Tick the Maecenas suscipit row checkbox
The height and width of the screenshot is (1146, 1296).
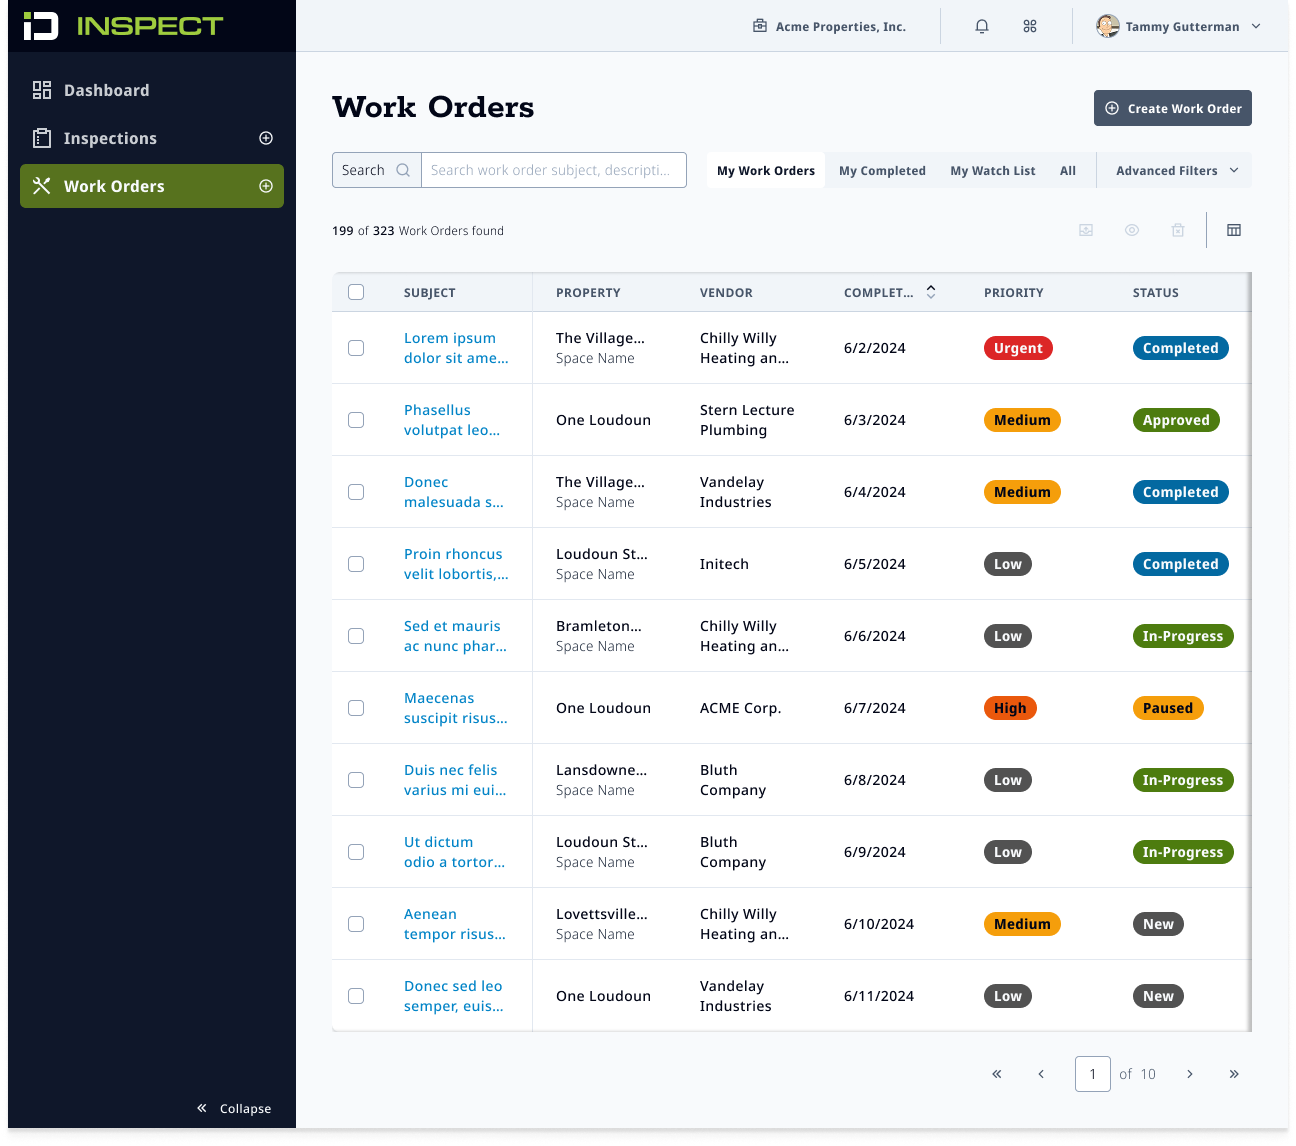356,708
